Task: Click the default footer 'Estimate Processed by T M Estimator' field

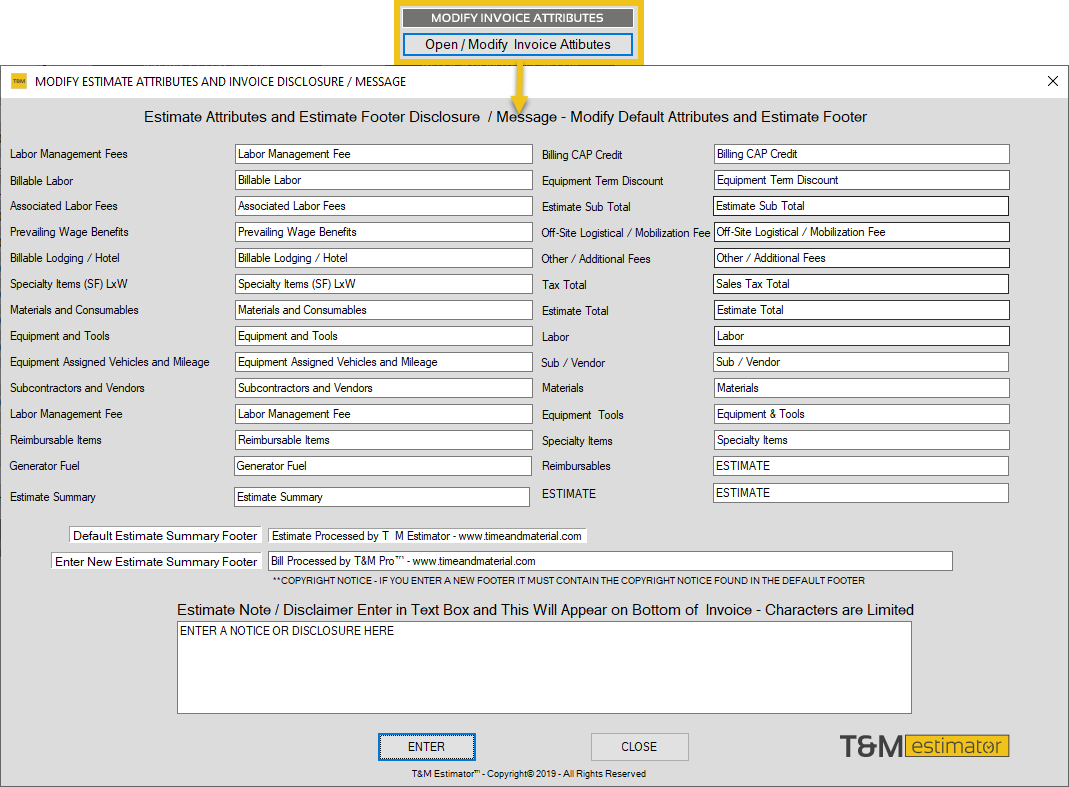Action: (x=427, y=536)
